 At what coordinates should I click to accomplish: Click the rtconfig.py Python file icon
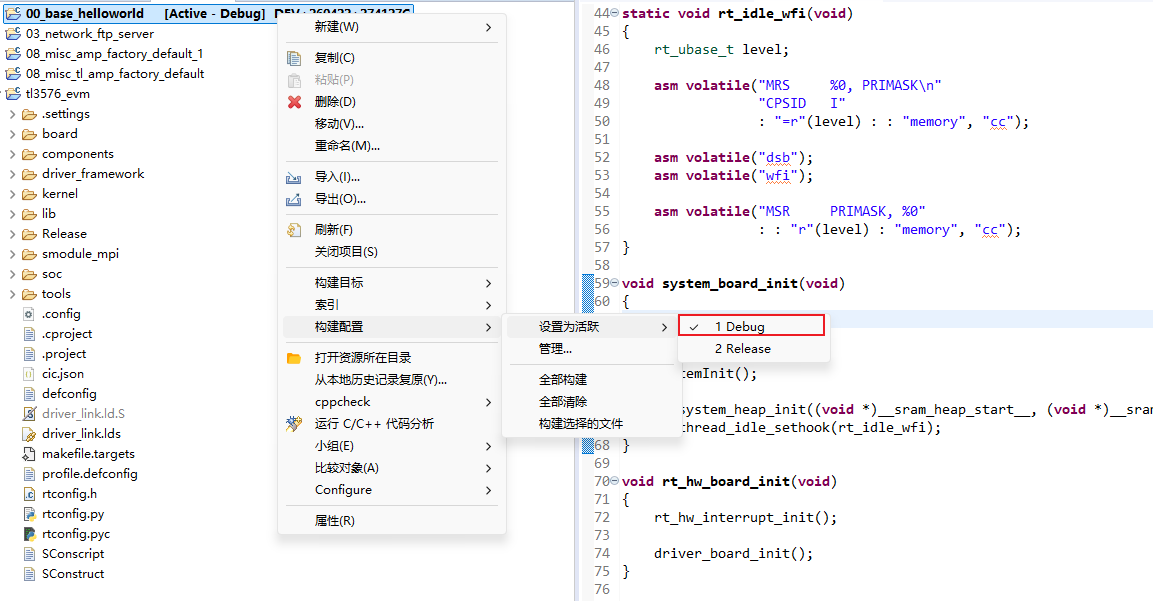[x=29, y=514]
